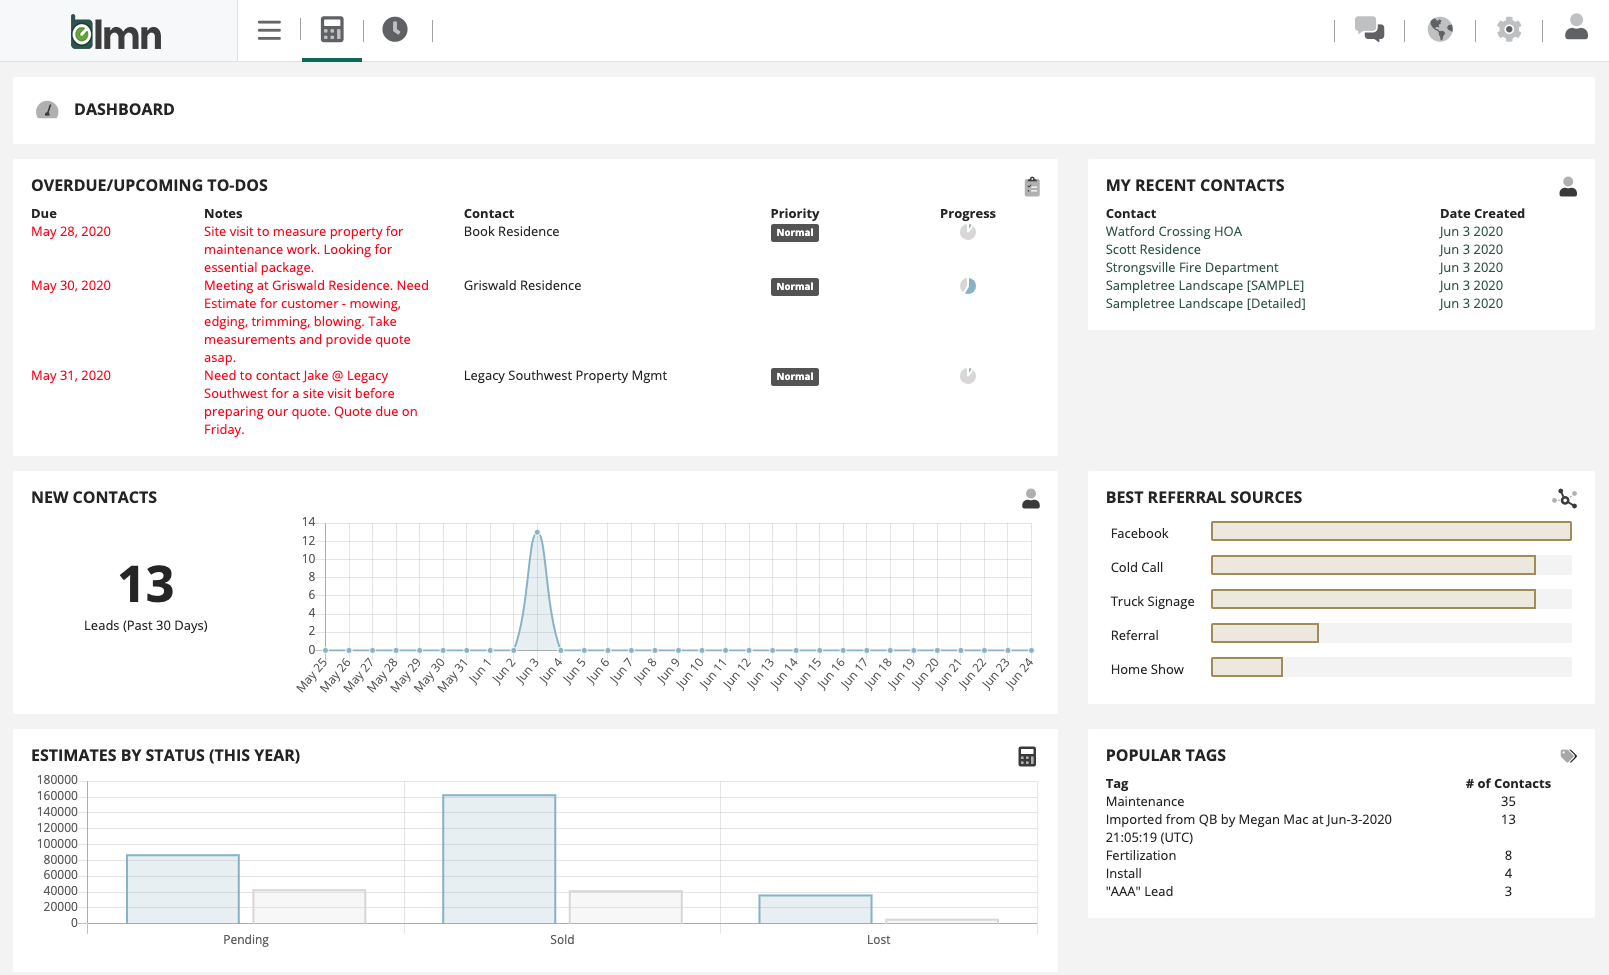This screenshot has height=975, width=1609.
Task: Open the settings gear icon
Action: [1509, 29]
